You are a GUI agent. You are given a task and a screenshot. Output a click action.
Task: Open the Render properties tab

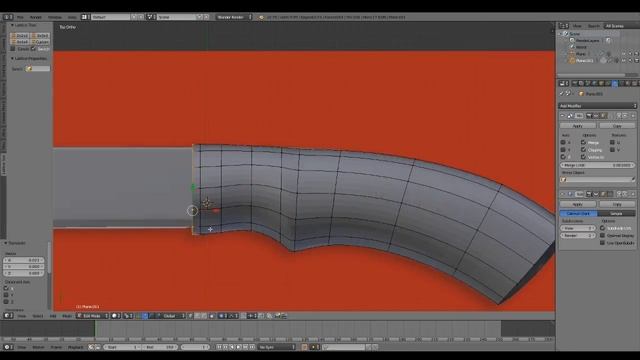[575, 83]
